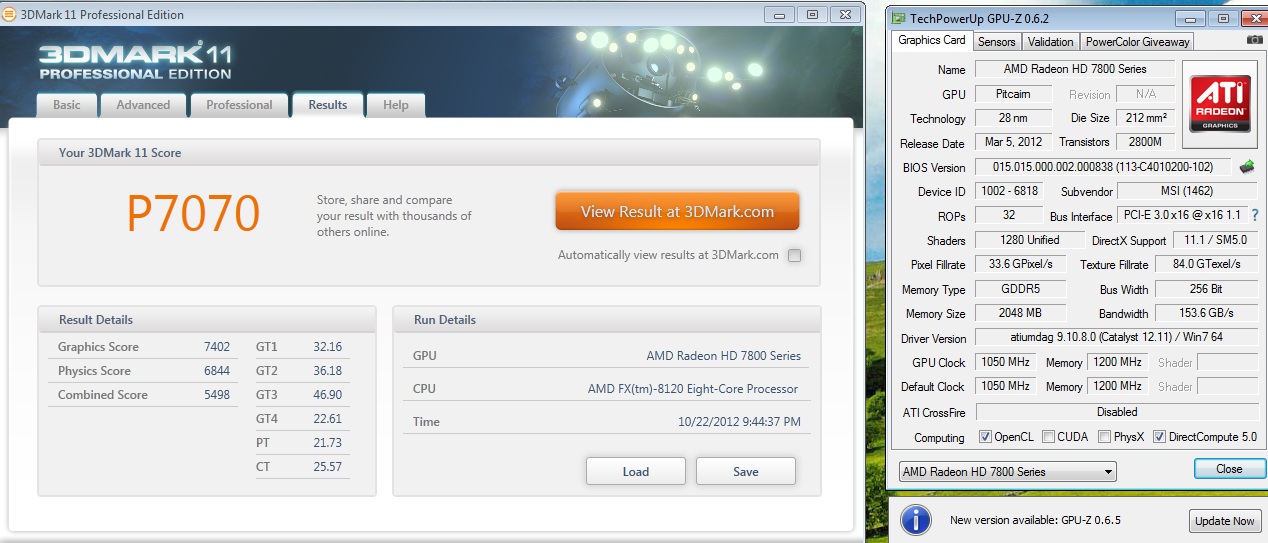Click the ATI CrossFire Disabled field
This screenshot has height=543, width=1268.
[x=1116, y=411]
